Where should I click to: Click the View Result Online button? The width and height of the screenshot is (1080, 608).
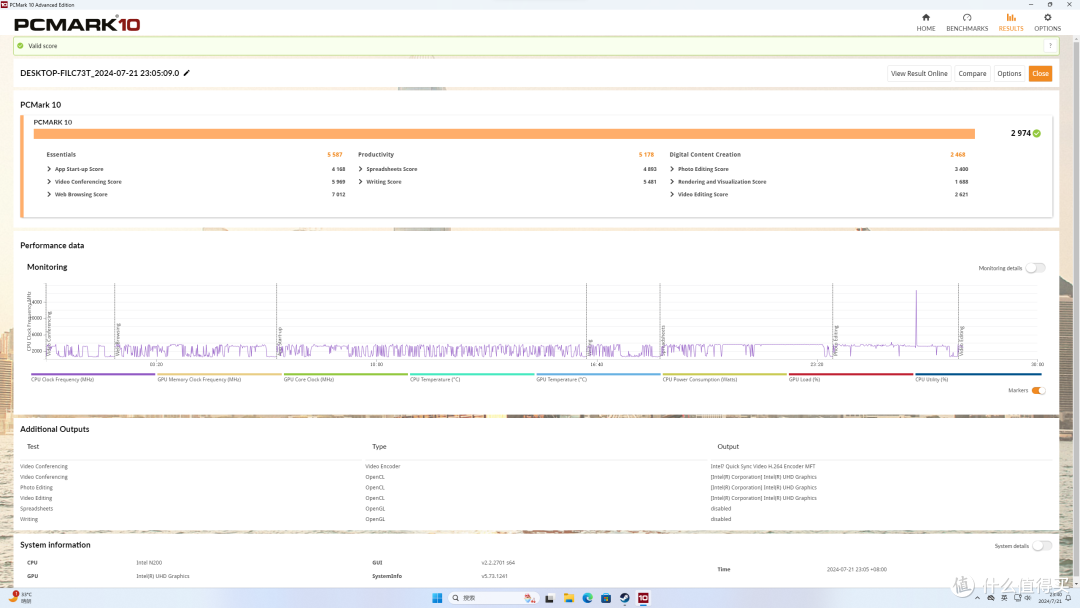(919, 73)
